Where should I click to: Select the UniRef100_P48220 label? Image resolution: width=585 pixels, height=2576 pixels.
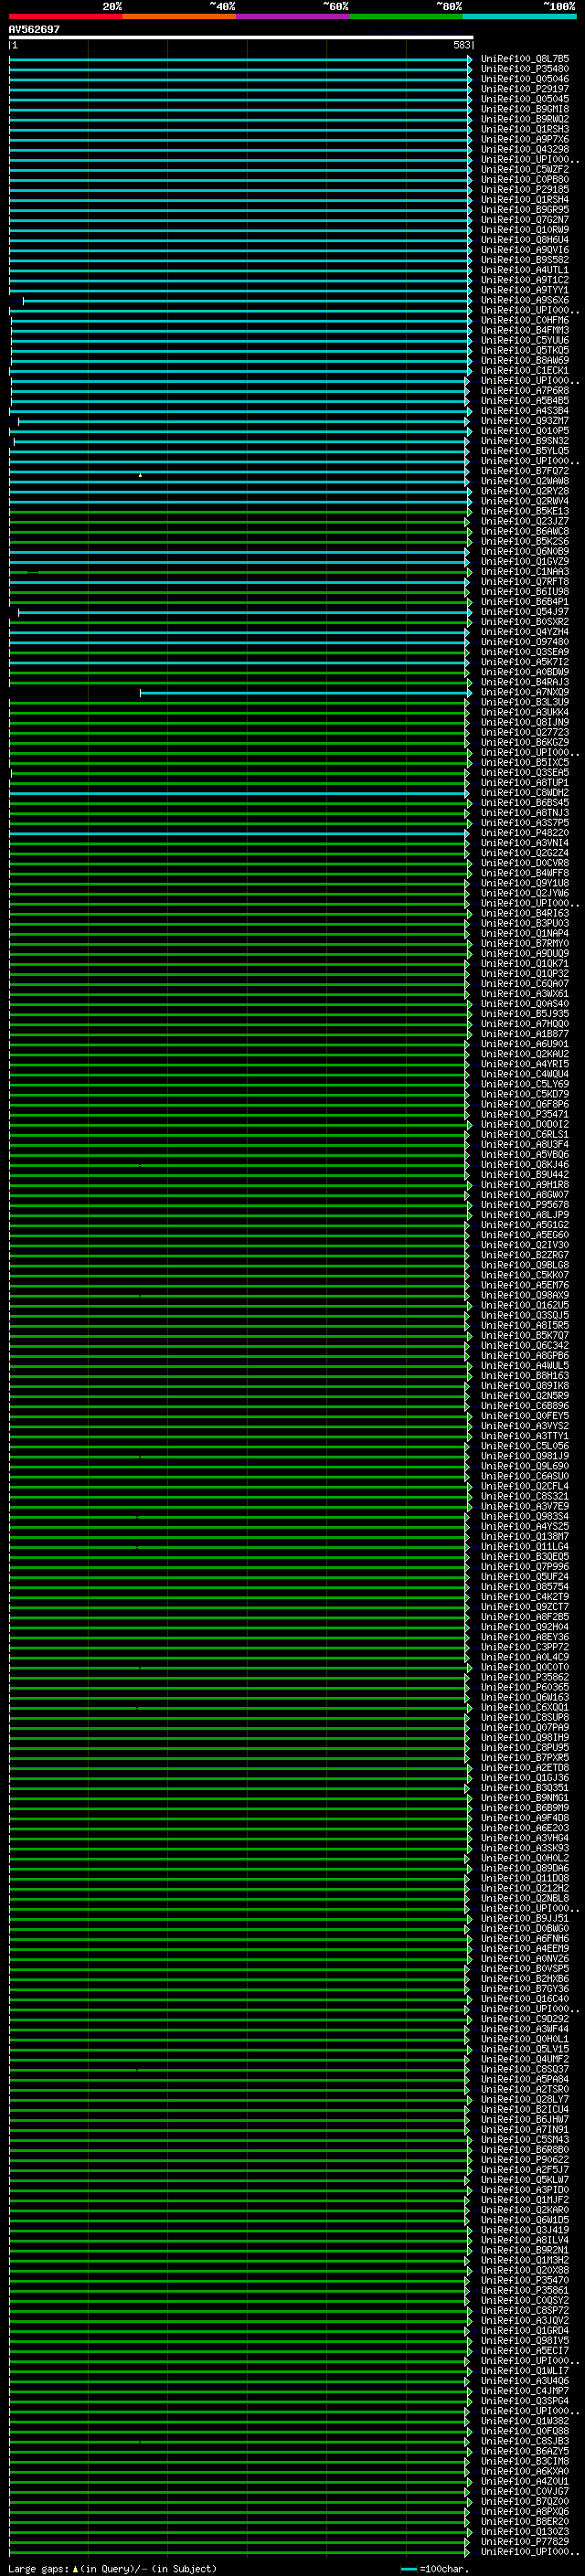[525, 833]
